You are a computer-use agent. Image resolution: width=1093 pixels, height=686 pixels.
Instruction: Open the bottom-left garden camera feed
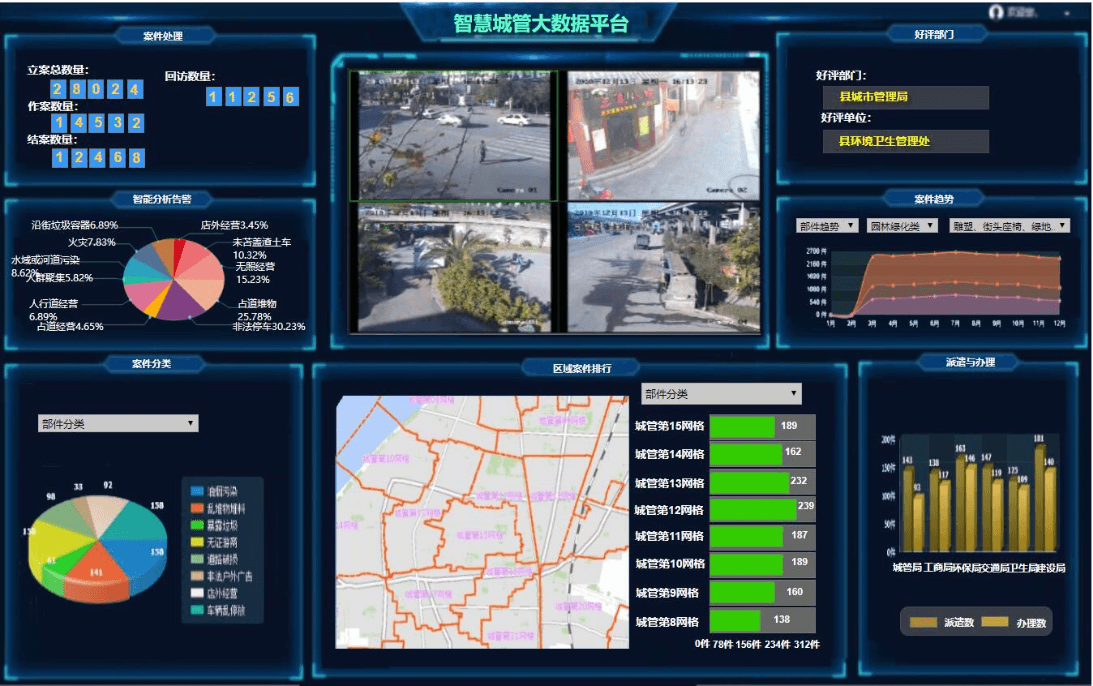pos(453,267)
